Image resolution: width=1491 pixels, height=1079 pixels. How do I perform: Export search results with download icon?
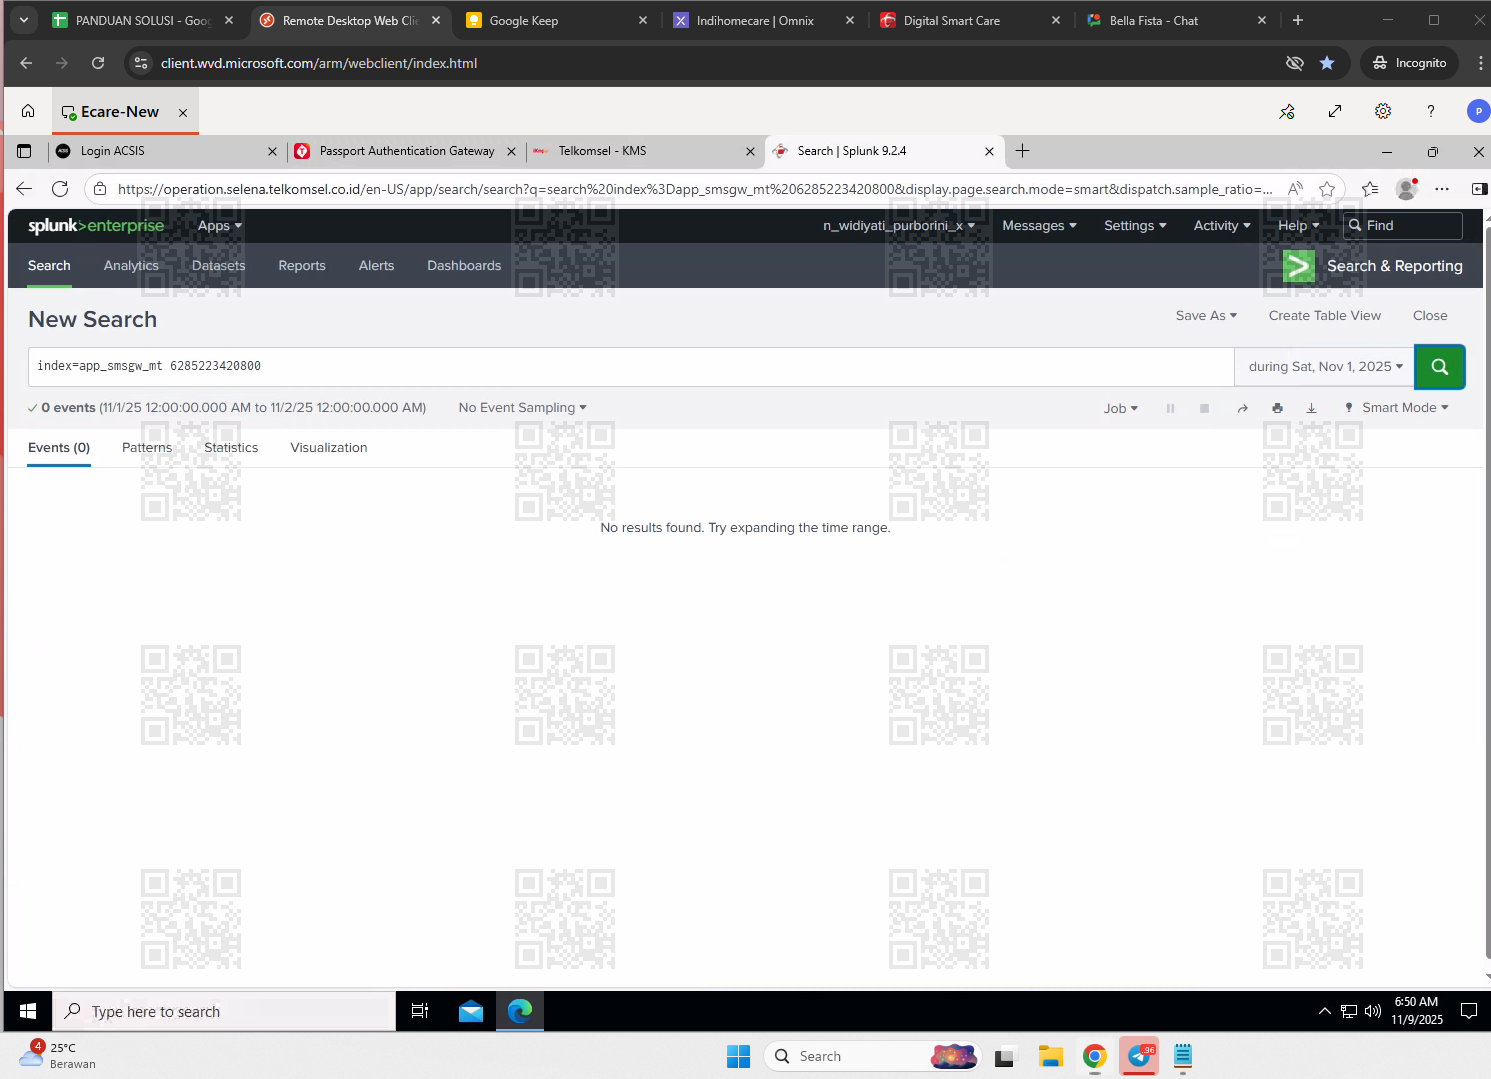pyautogui.click(x=1311, y=408)
